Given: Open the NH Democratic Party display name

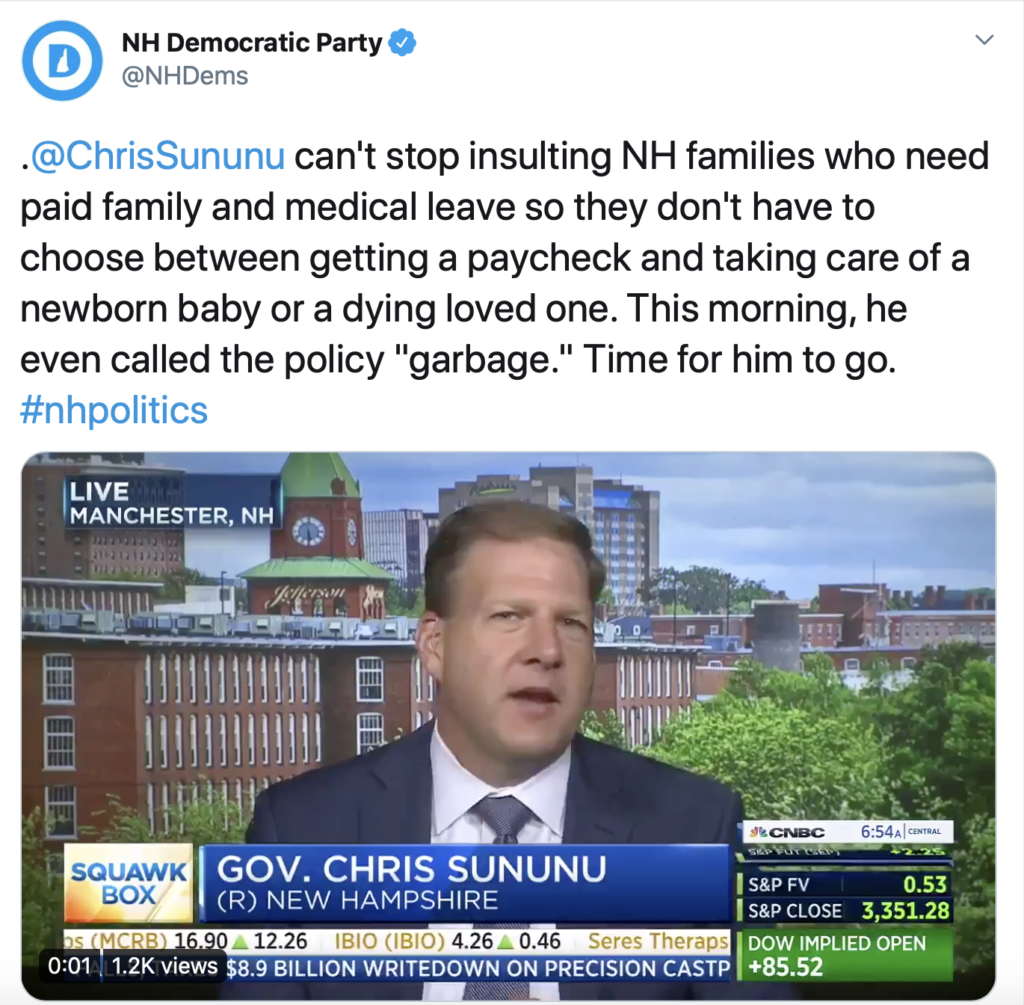Looking at the screenshot, I should (x=251, y=43).
